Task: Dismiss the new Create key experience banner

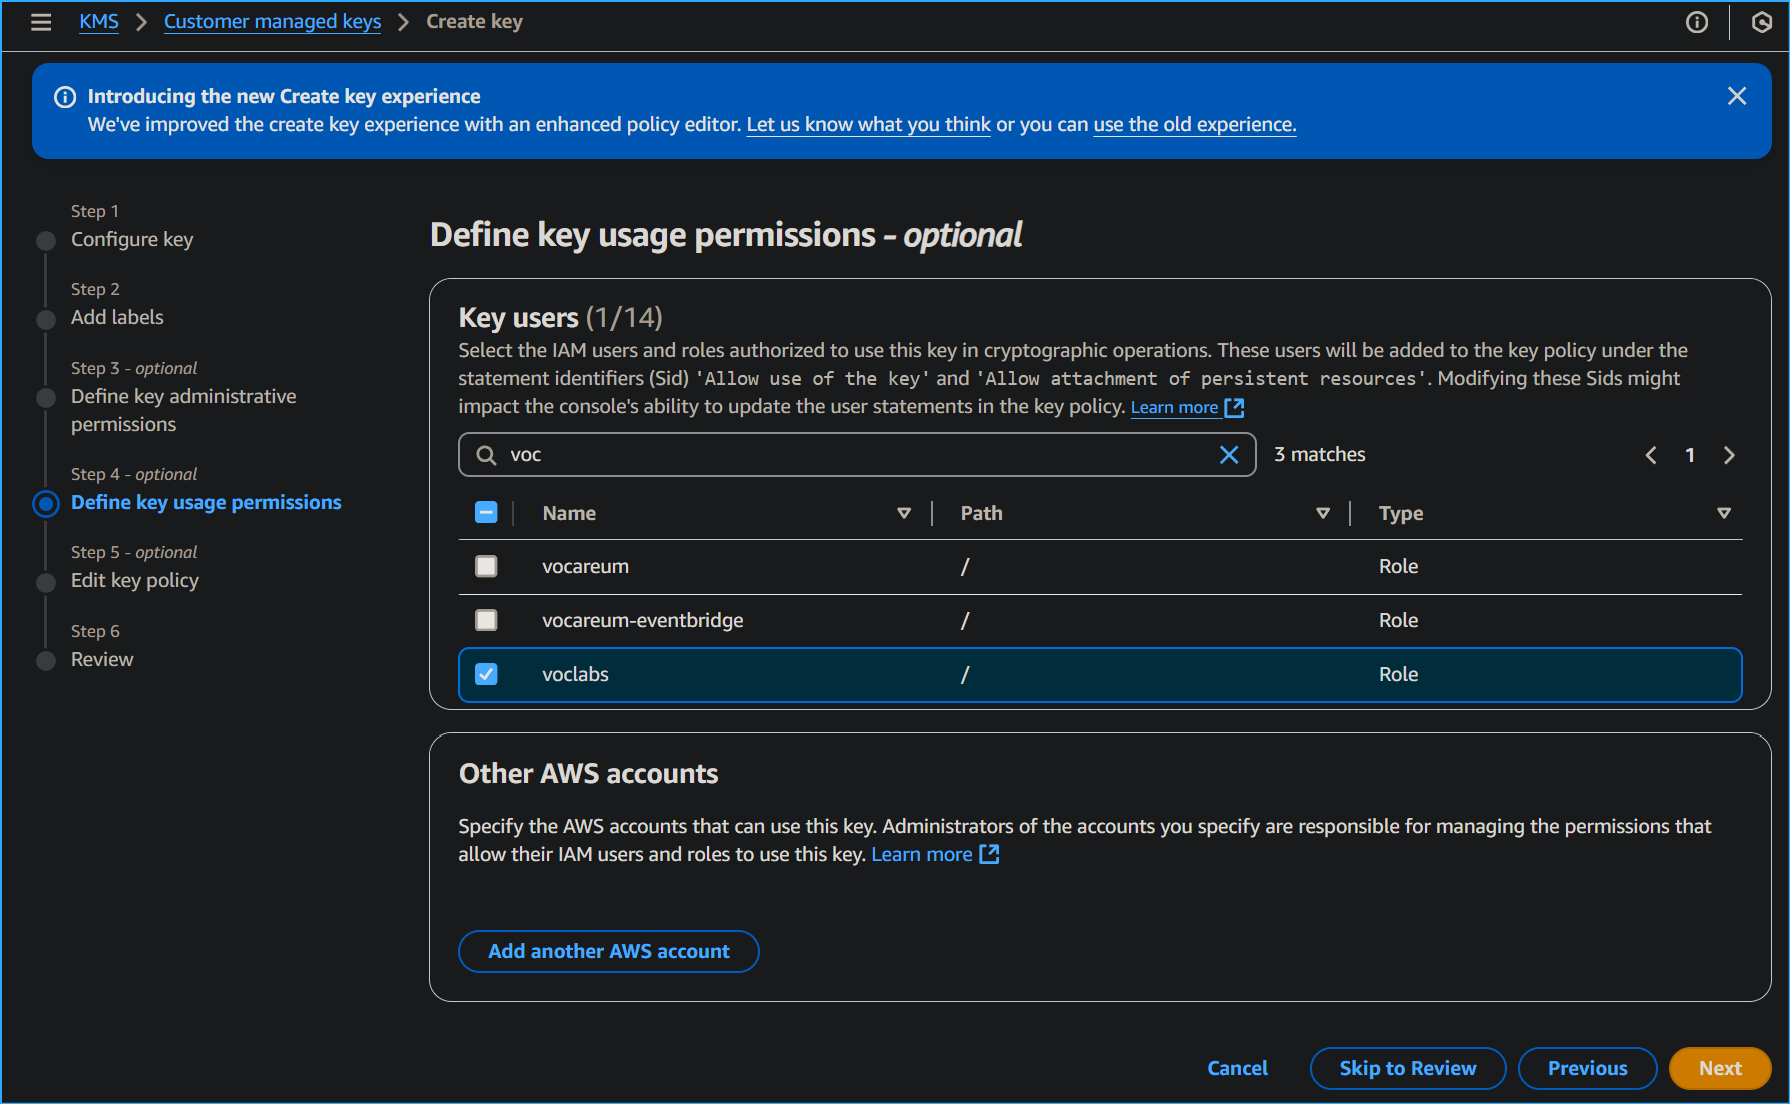Action: pyautogui.click(x=1737, y=96)
